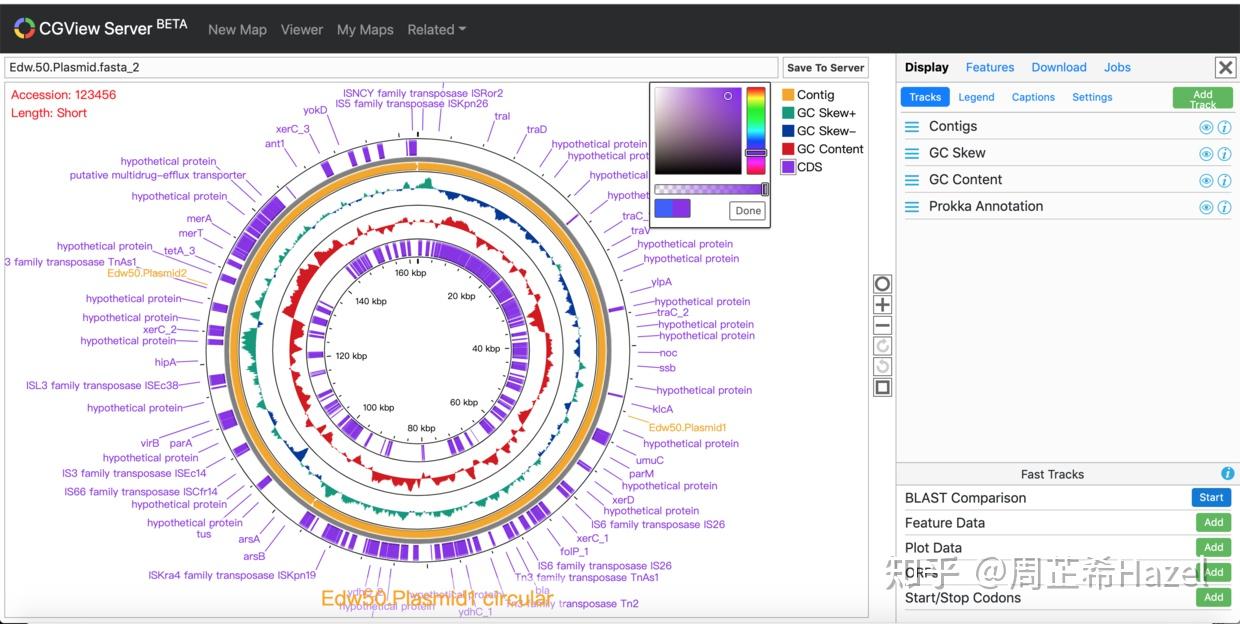Open New Map in the navbar
This screenshot has height=624, width=1240.
[x=237, y=30]
